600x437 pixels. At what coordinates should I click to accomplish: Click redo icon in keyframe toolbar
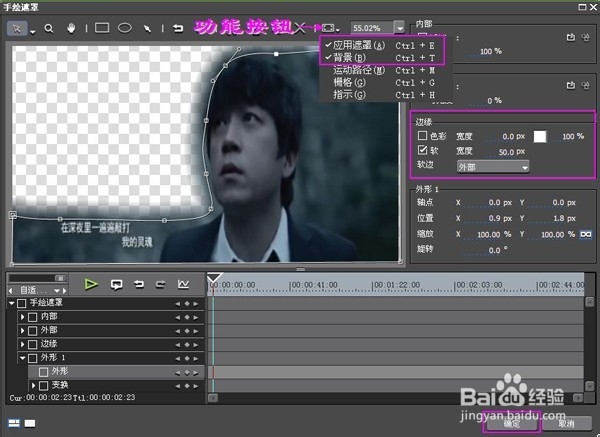click(x=161, y=284)
